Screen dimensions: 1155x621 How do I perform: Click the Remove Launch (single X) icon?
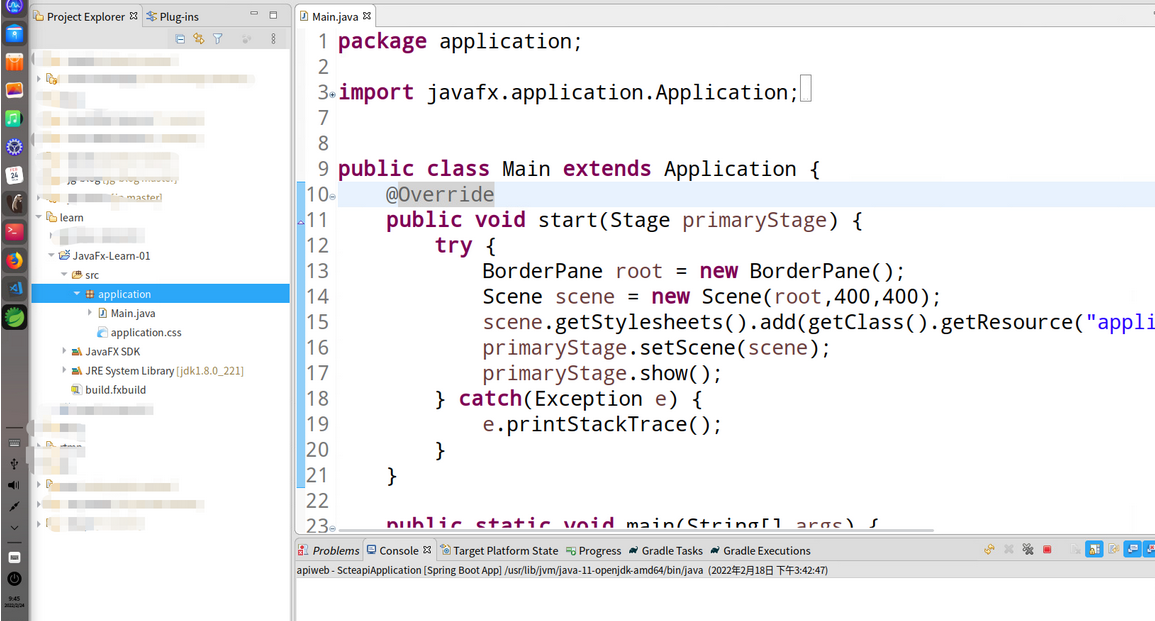click(x=1009, y=550)
